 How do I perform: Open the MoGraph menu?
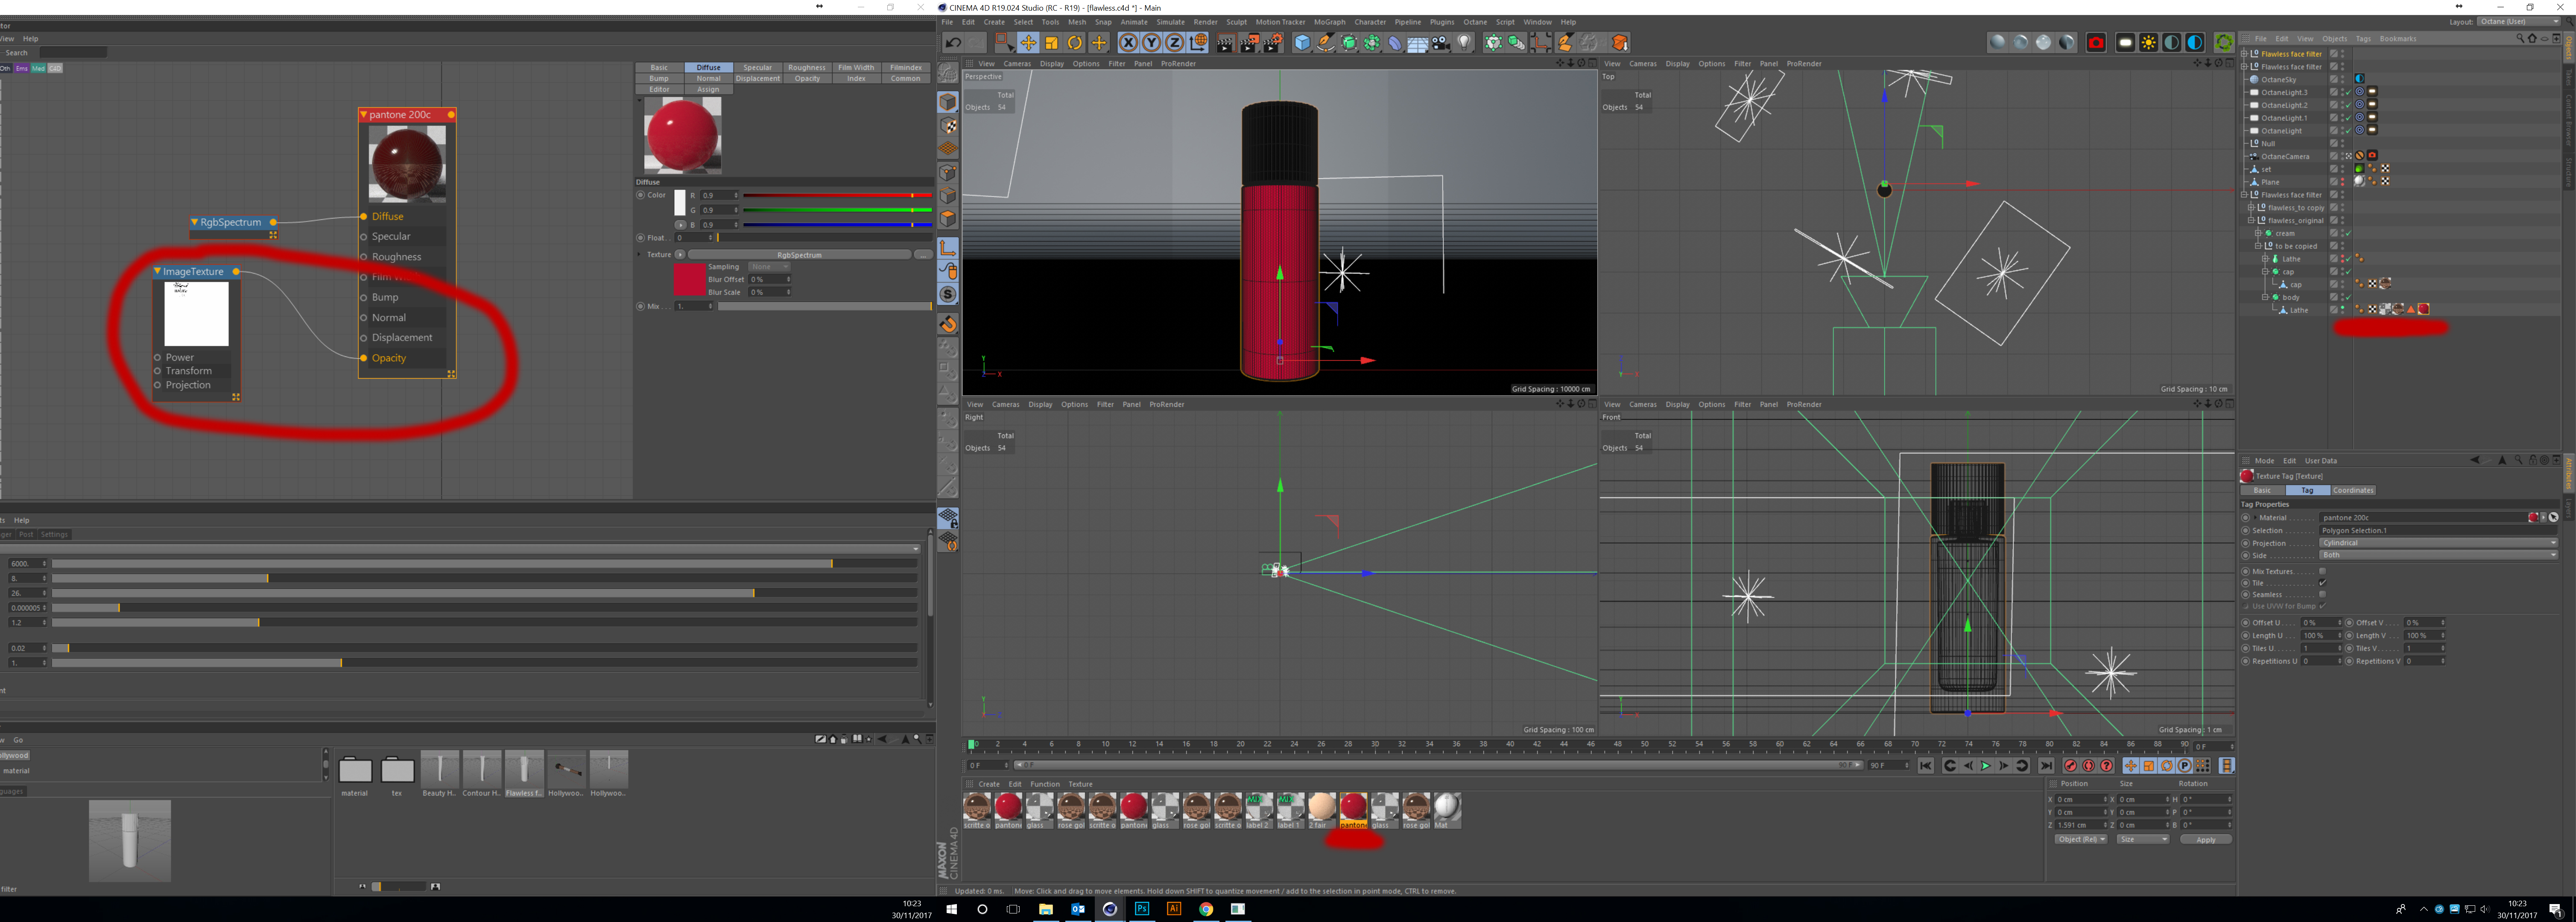(1329, 22)
